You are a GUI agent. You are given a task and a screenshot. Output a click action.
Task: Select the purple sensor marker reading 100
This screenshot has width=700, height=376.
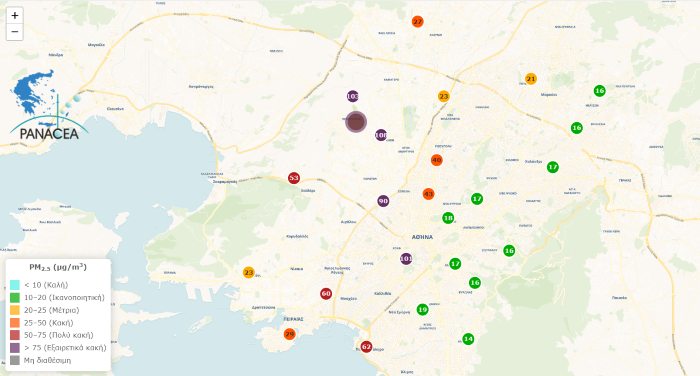click(x=381, y=135)
